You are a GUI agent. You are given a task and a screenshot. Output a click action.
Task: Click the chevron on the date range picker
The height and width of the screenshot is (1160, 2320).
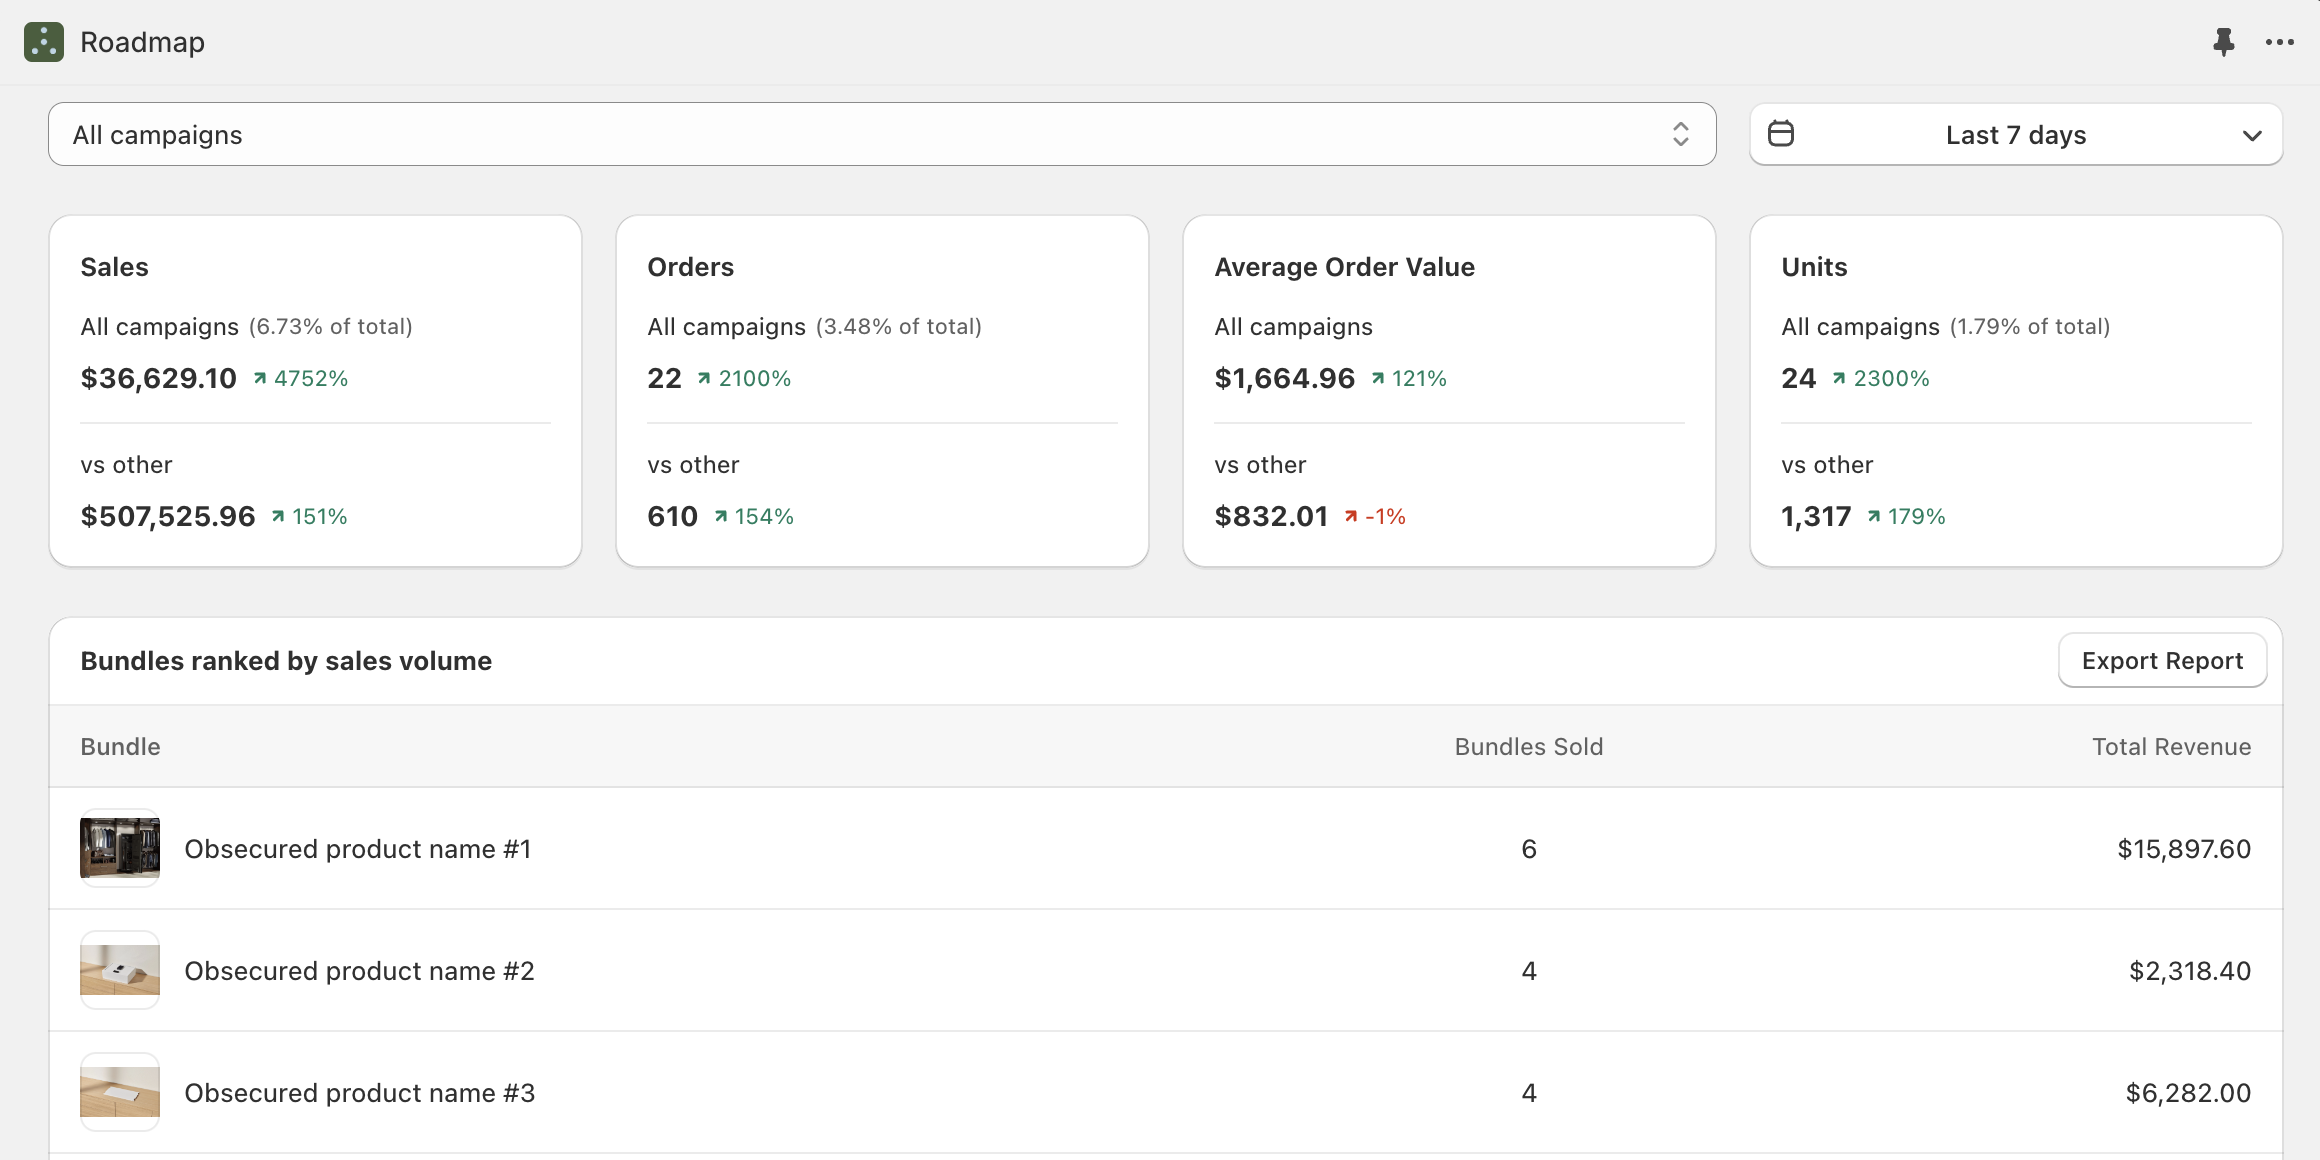(x=2252, y=134)
